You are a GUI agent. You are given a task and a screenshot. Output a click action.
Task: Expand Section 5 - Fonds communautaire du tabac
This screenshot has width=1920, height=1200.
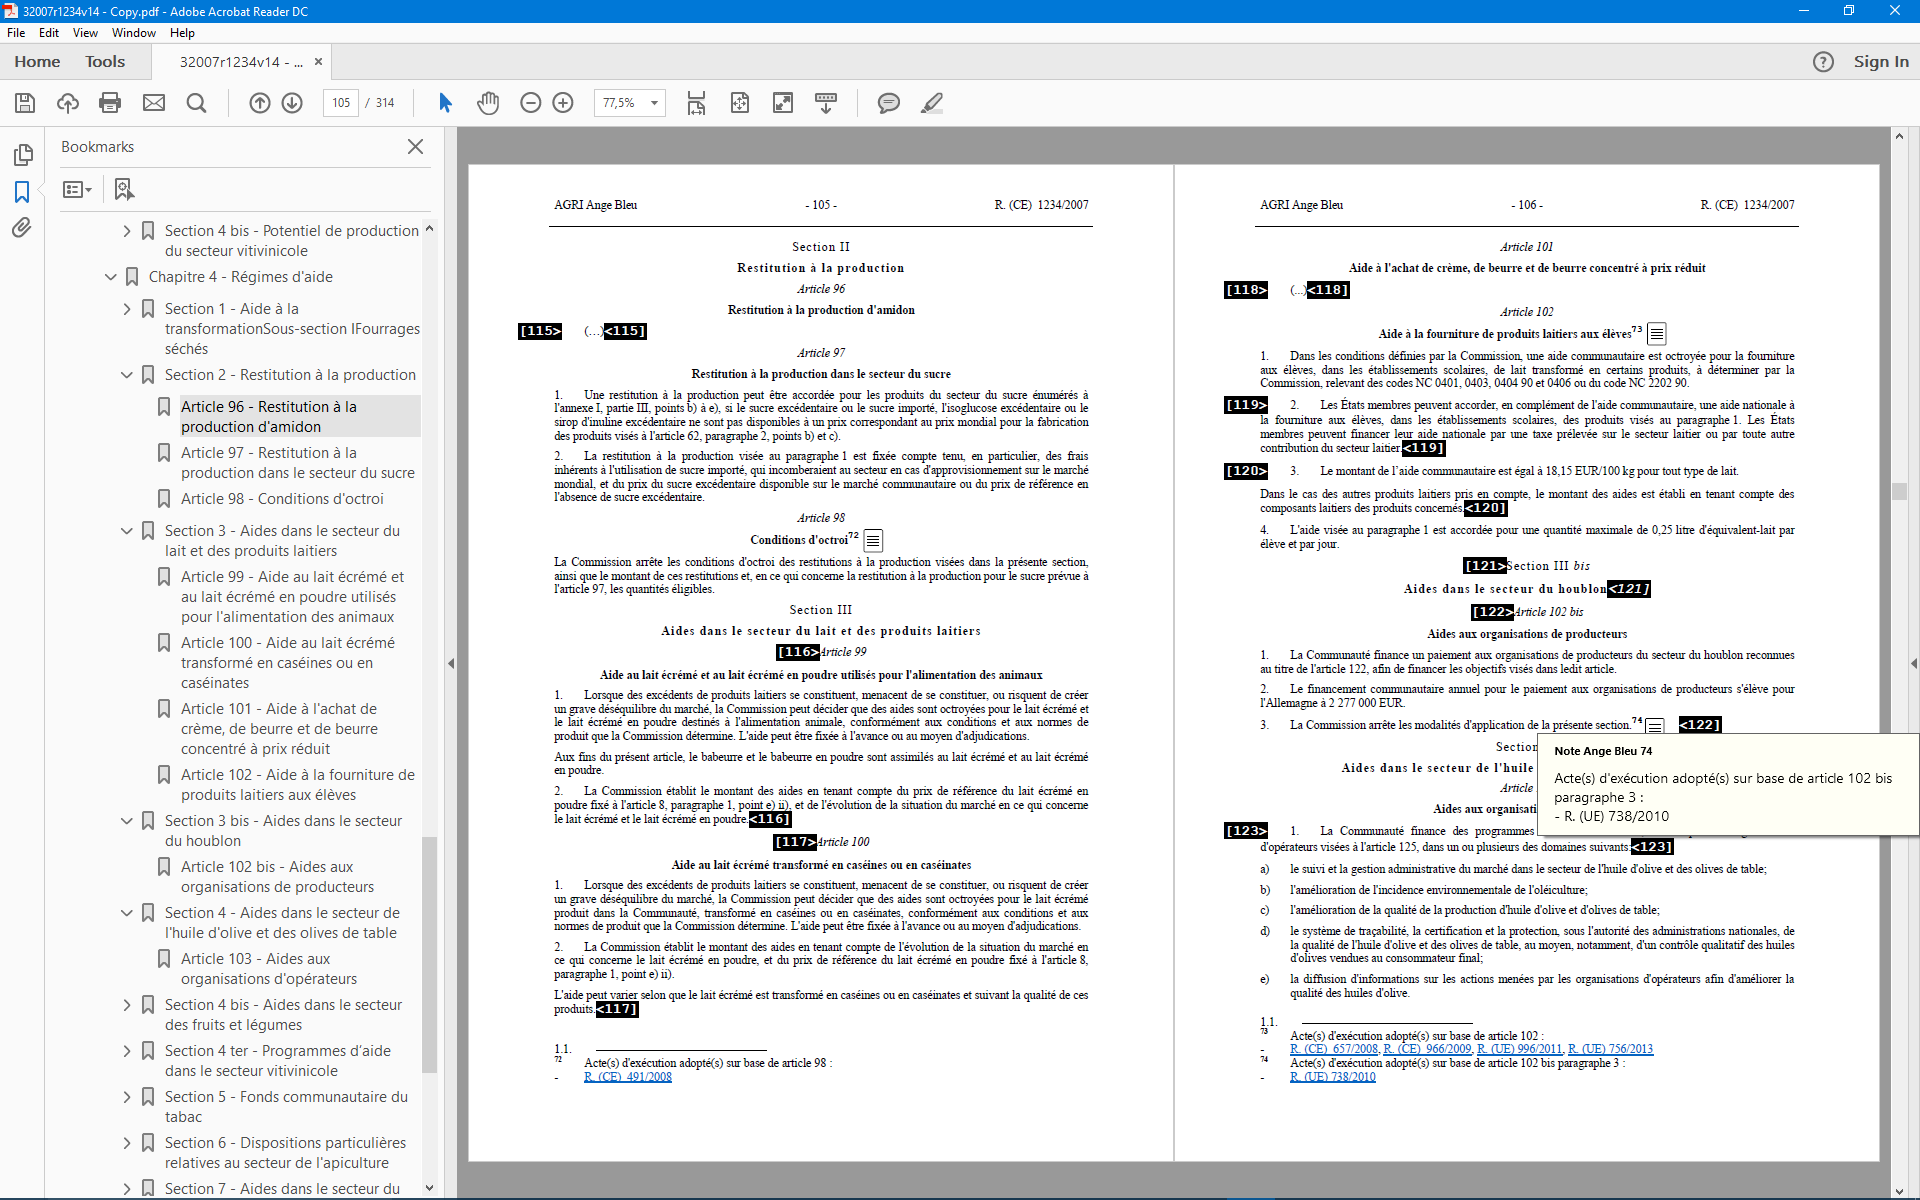(127, 1097)
